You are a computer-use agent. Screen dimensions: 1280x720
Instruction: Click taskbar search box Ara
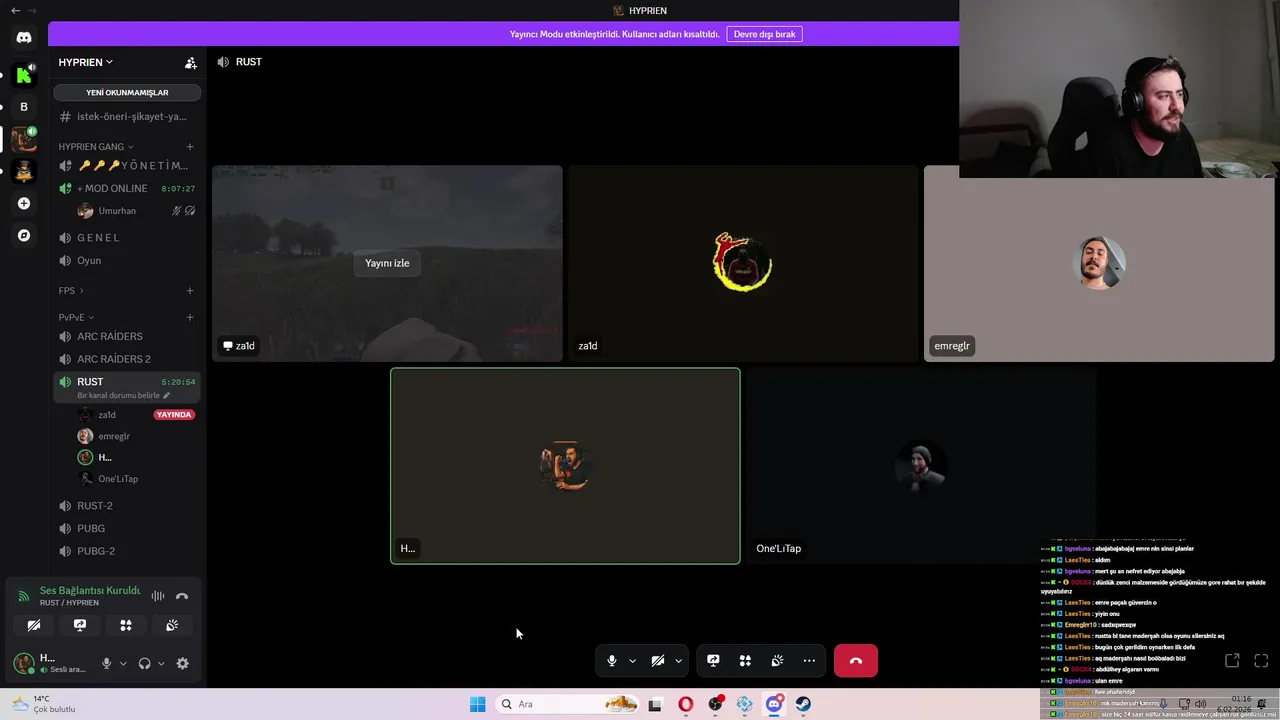click(567, 704)
